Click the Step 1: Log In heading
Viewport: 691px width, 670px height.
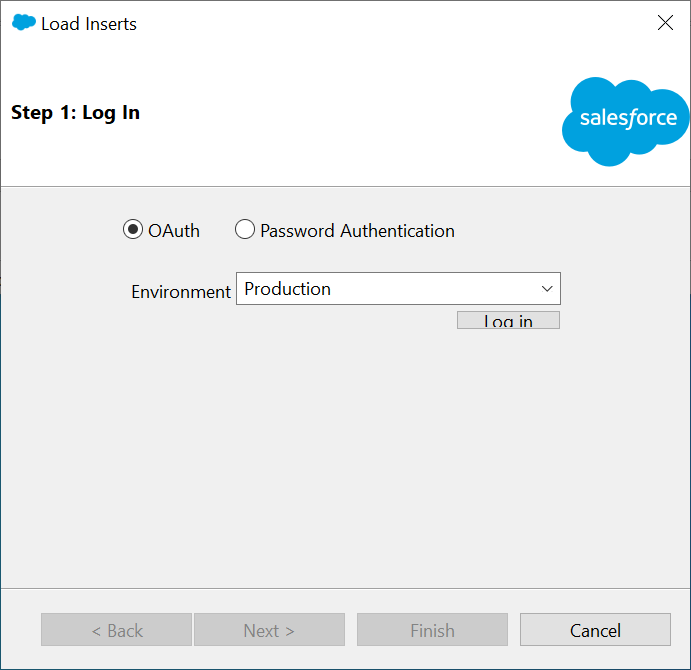pos(76,113)
